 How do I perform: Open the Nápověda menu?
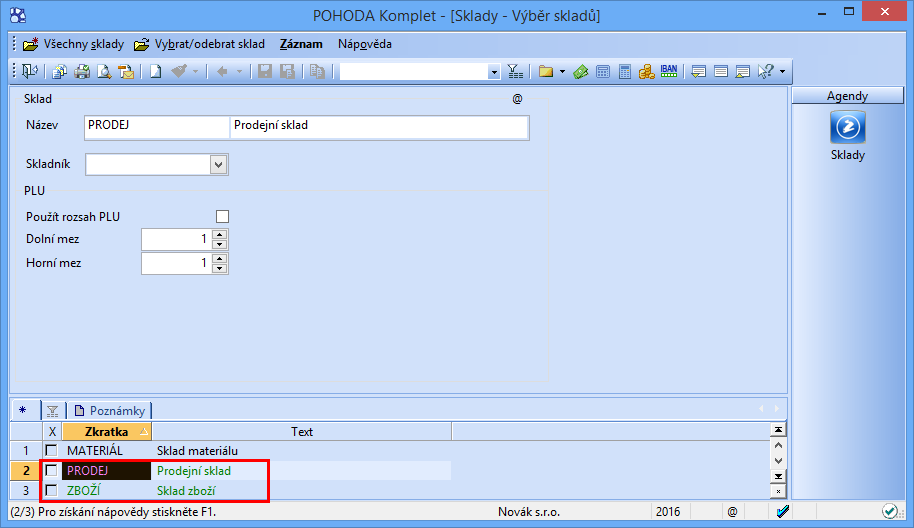pos(365,44)
